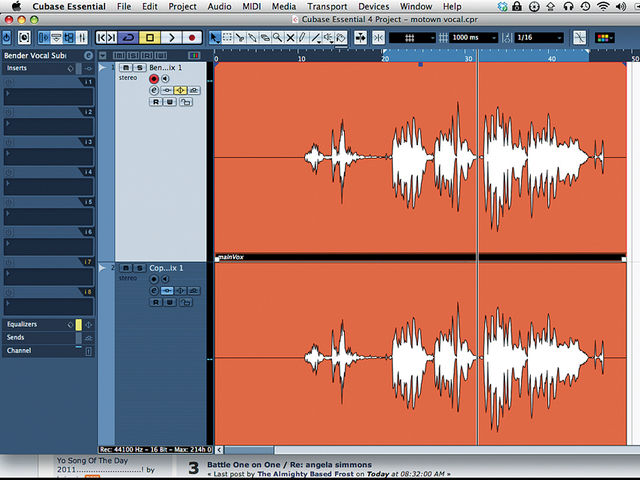Image resolution: width=640 pixels, height=480 pixels.
Task: Toggle yellow EQ bypass on Ben...ix 1
Action: [180, 91]
